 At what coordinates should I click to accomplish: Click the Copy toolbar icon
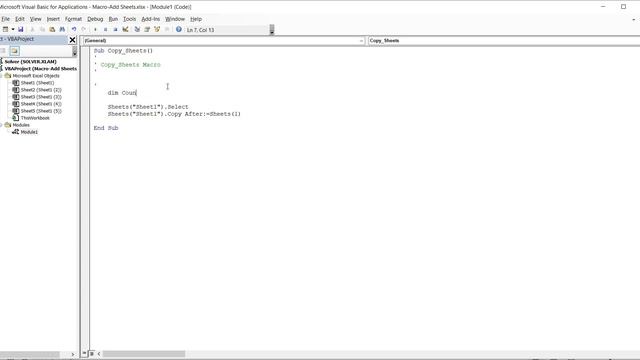tap(42, 29)
